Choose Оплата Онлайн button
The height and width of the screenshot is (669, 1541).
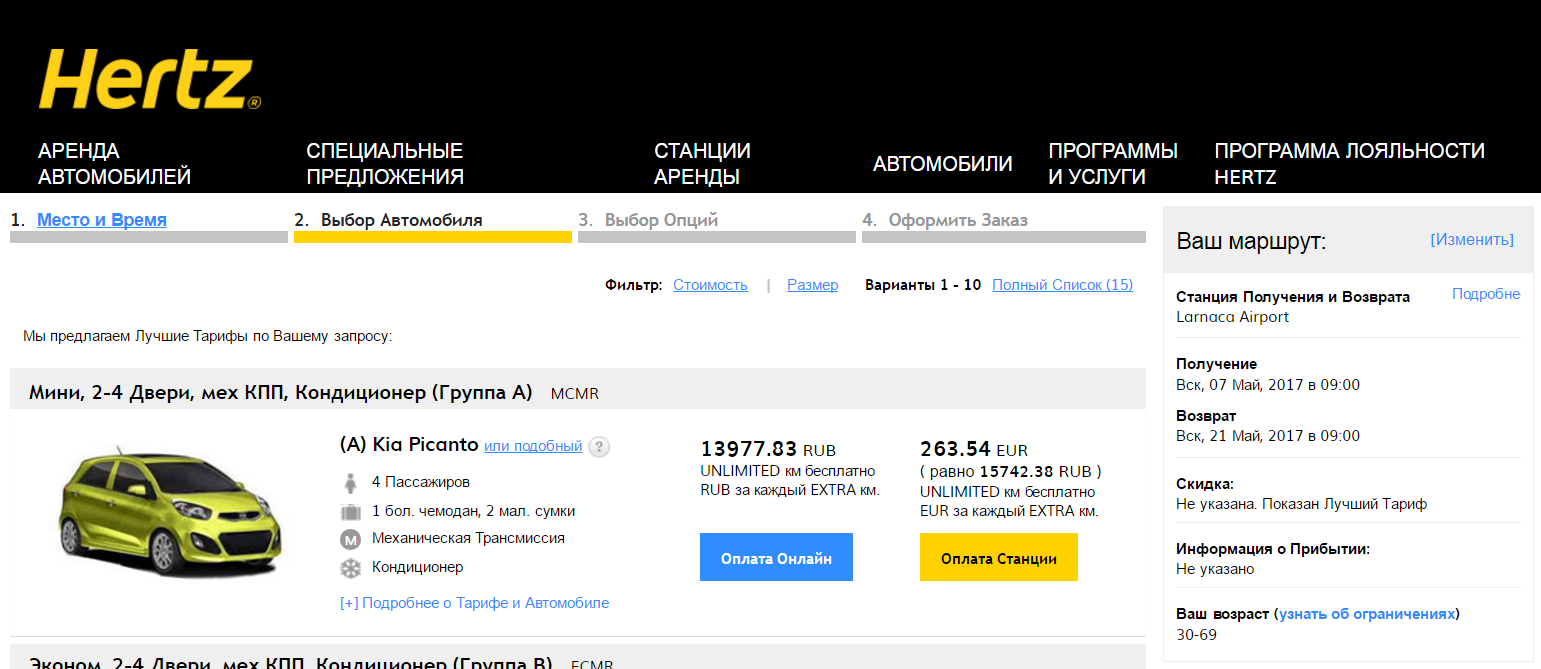pyautogui.click(x=776, y=557)
